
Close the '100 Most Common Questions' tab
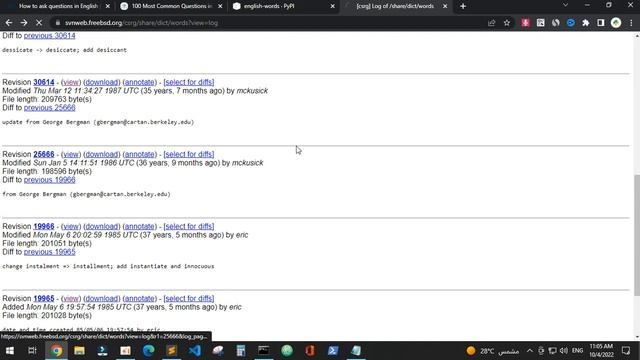(x=220, y=6)
